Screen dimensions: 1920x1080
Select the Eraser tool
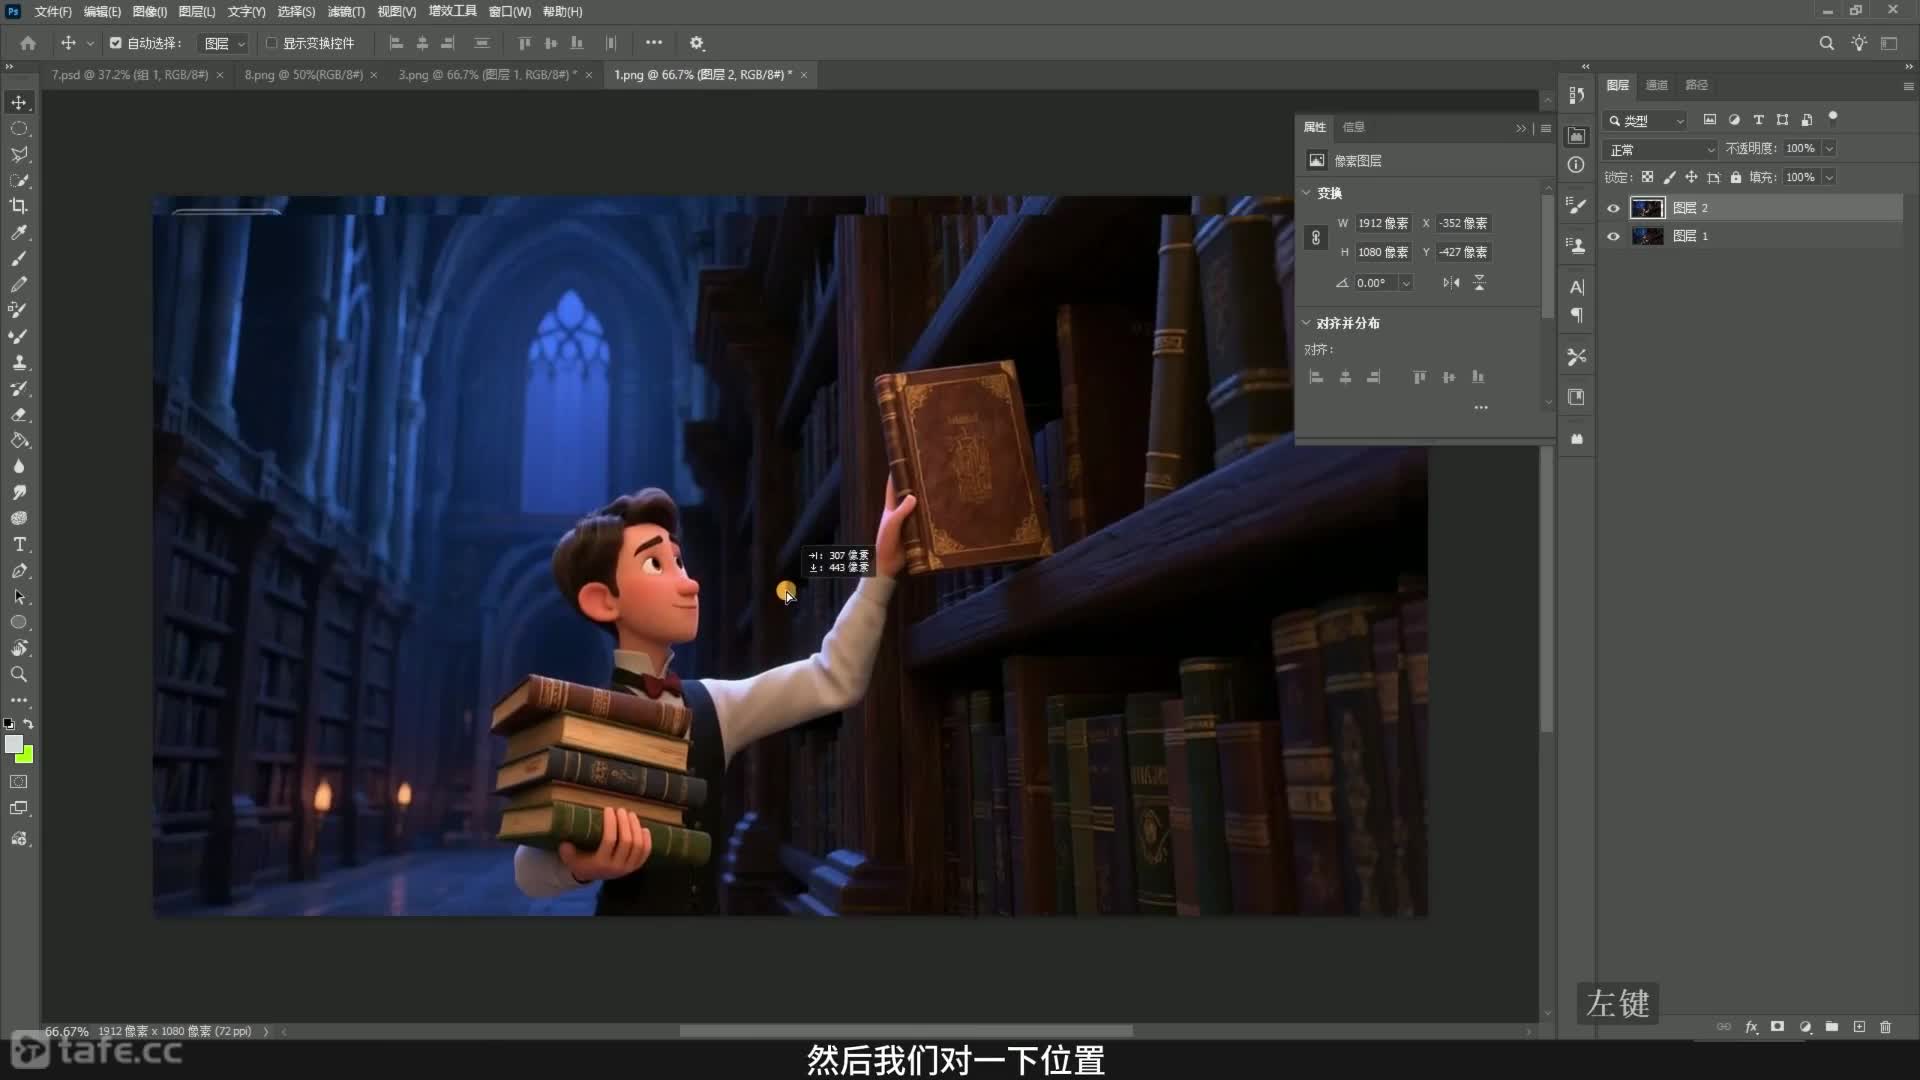point(19,414)
